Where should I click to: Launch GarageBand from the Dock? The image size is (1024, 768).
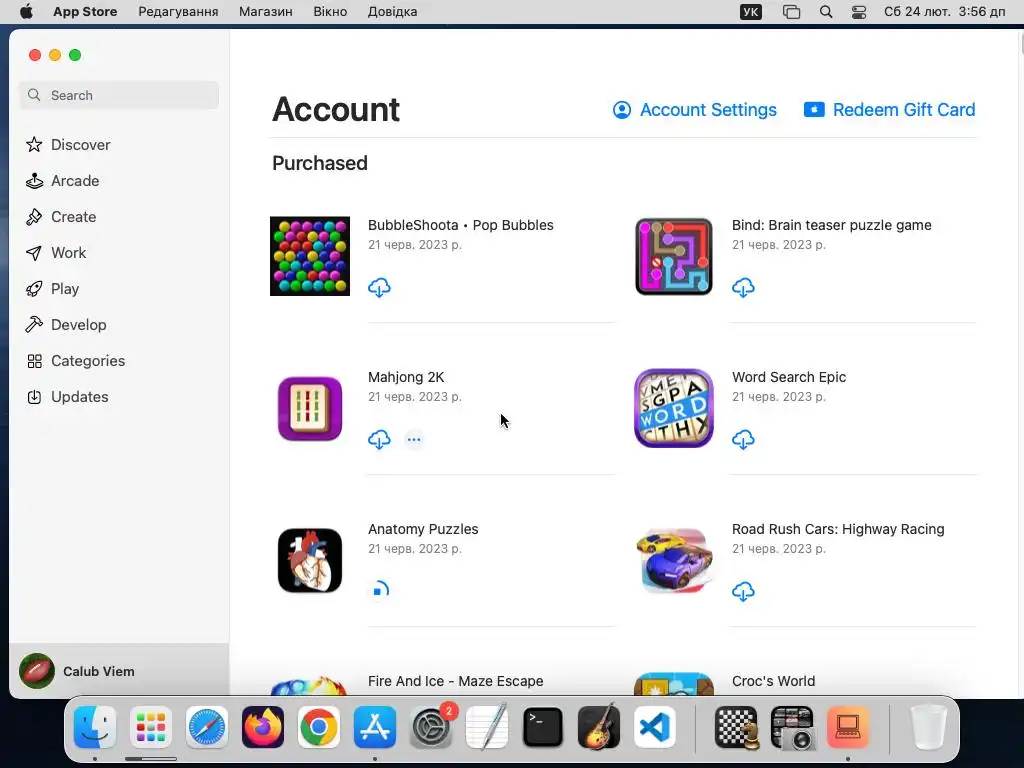pos(599,726)
